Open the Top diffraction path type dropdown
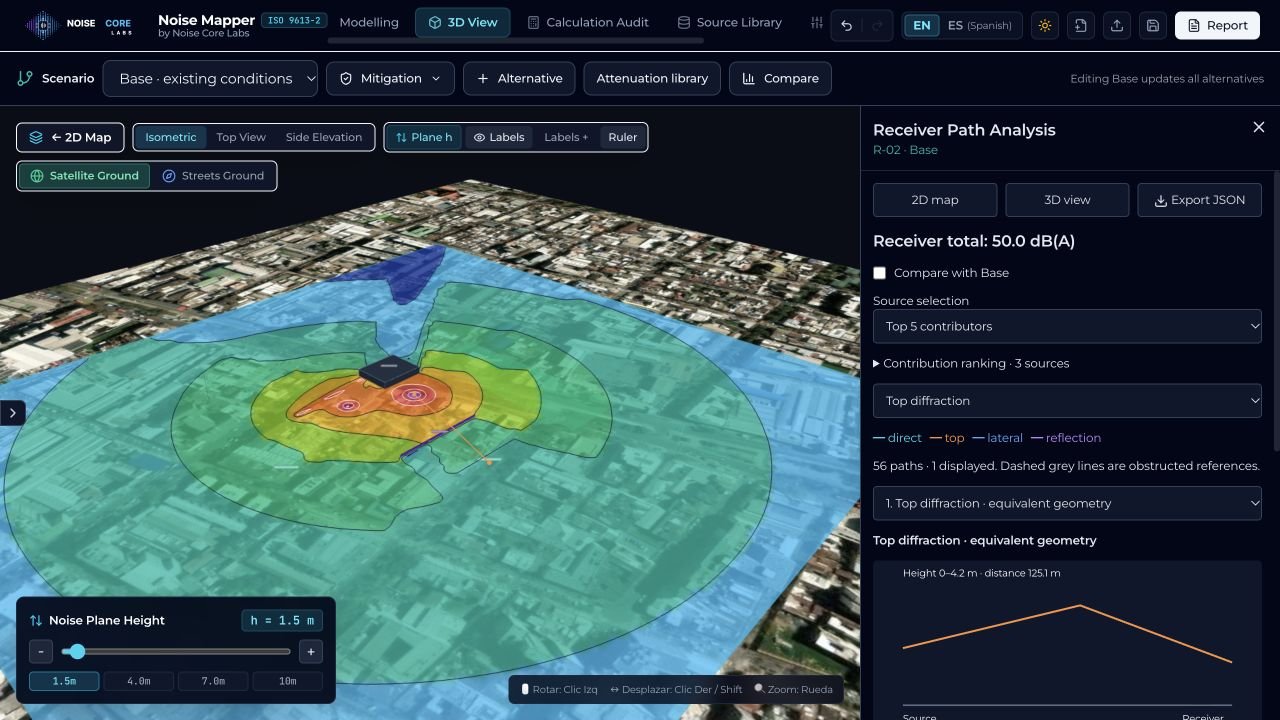Screen dimensions: 1280x720 [1067, 401]
